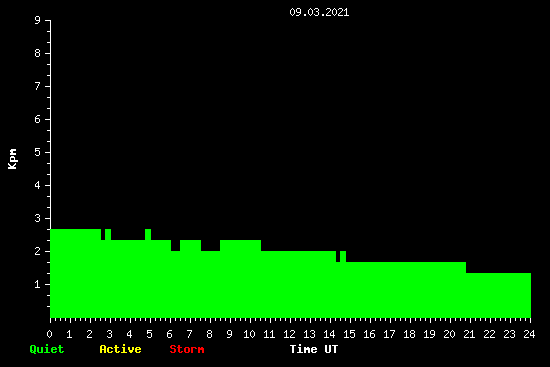Click the date label 09.03.2021
Image resolution: width=550 pixels, height=367 pixels.
pos(319,12)
